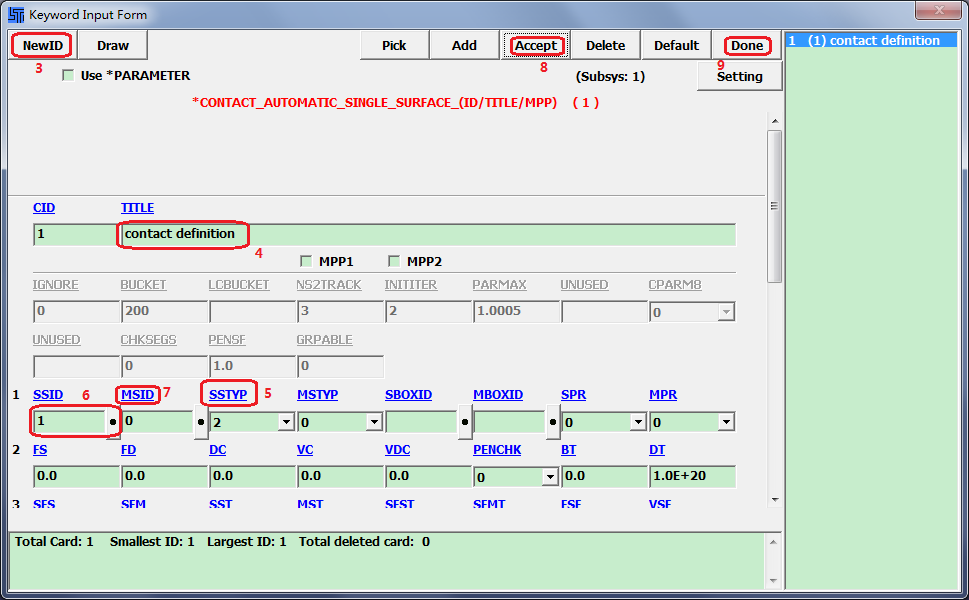Viewport: 969px width, 600px height.
Task: Click the Keyword Input Form title bar icon
Action: [x=16, y=15]
